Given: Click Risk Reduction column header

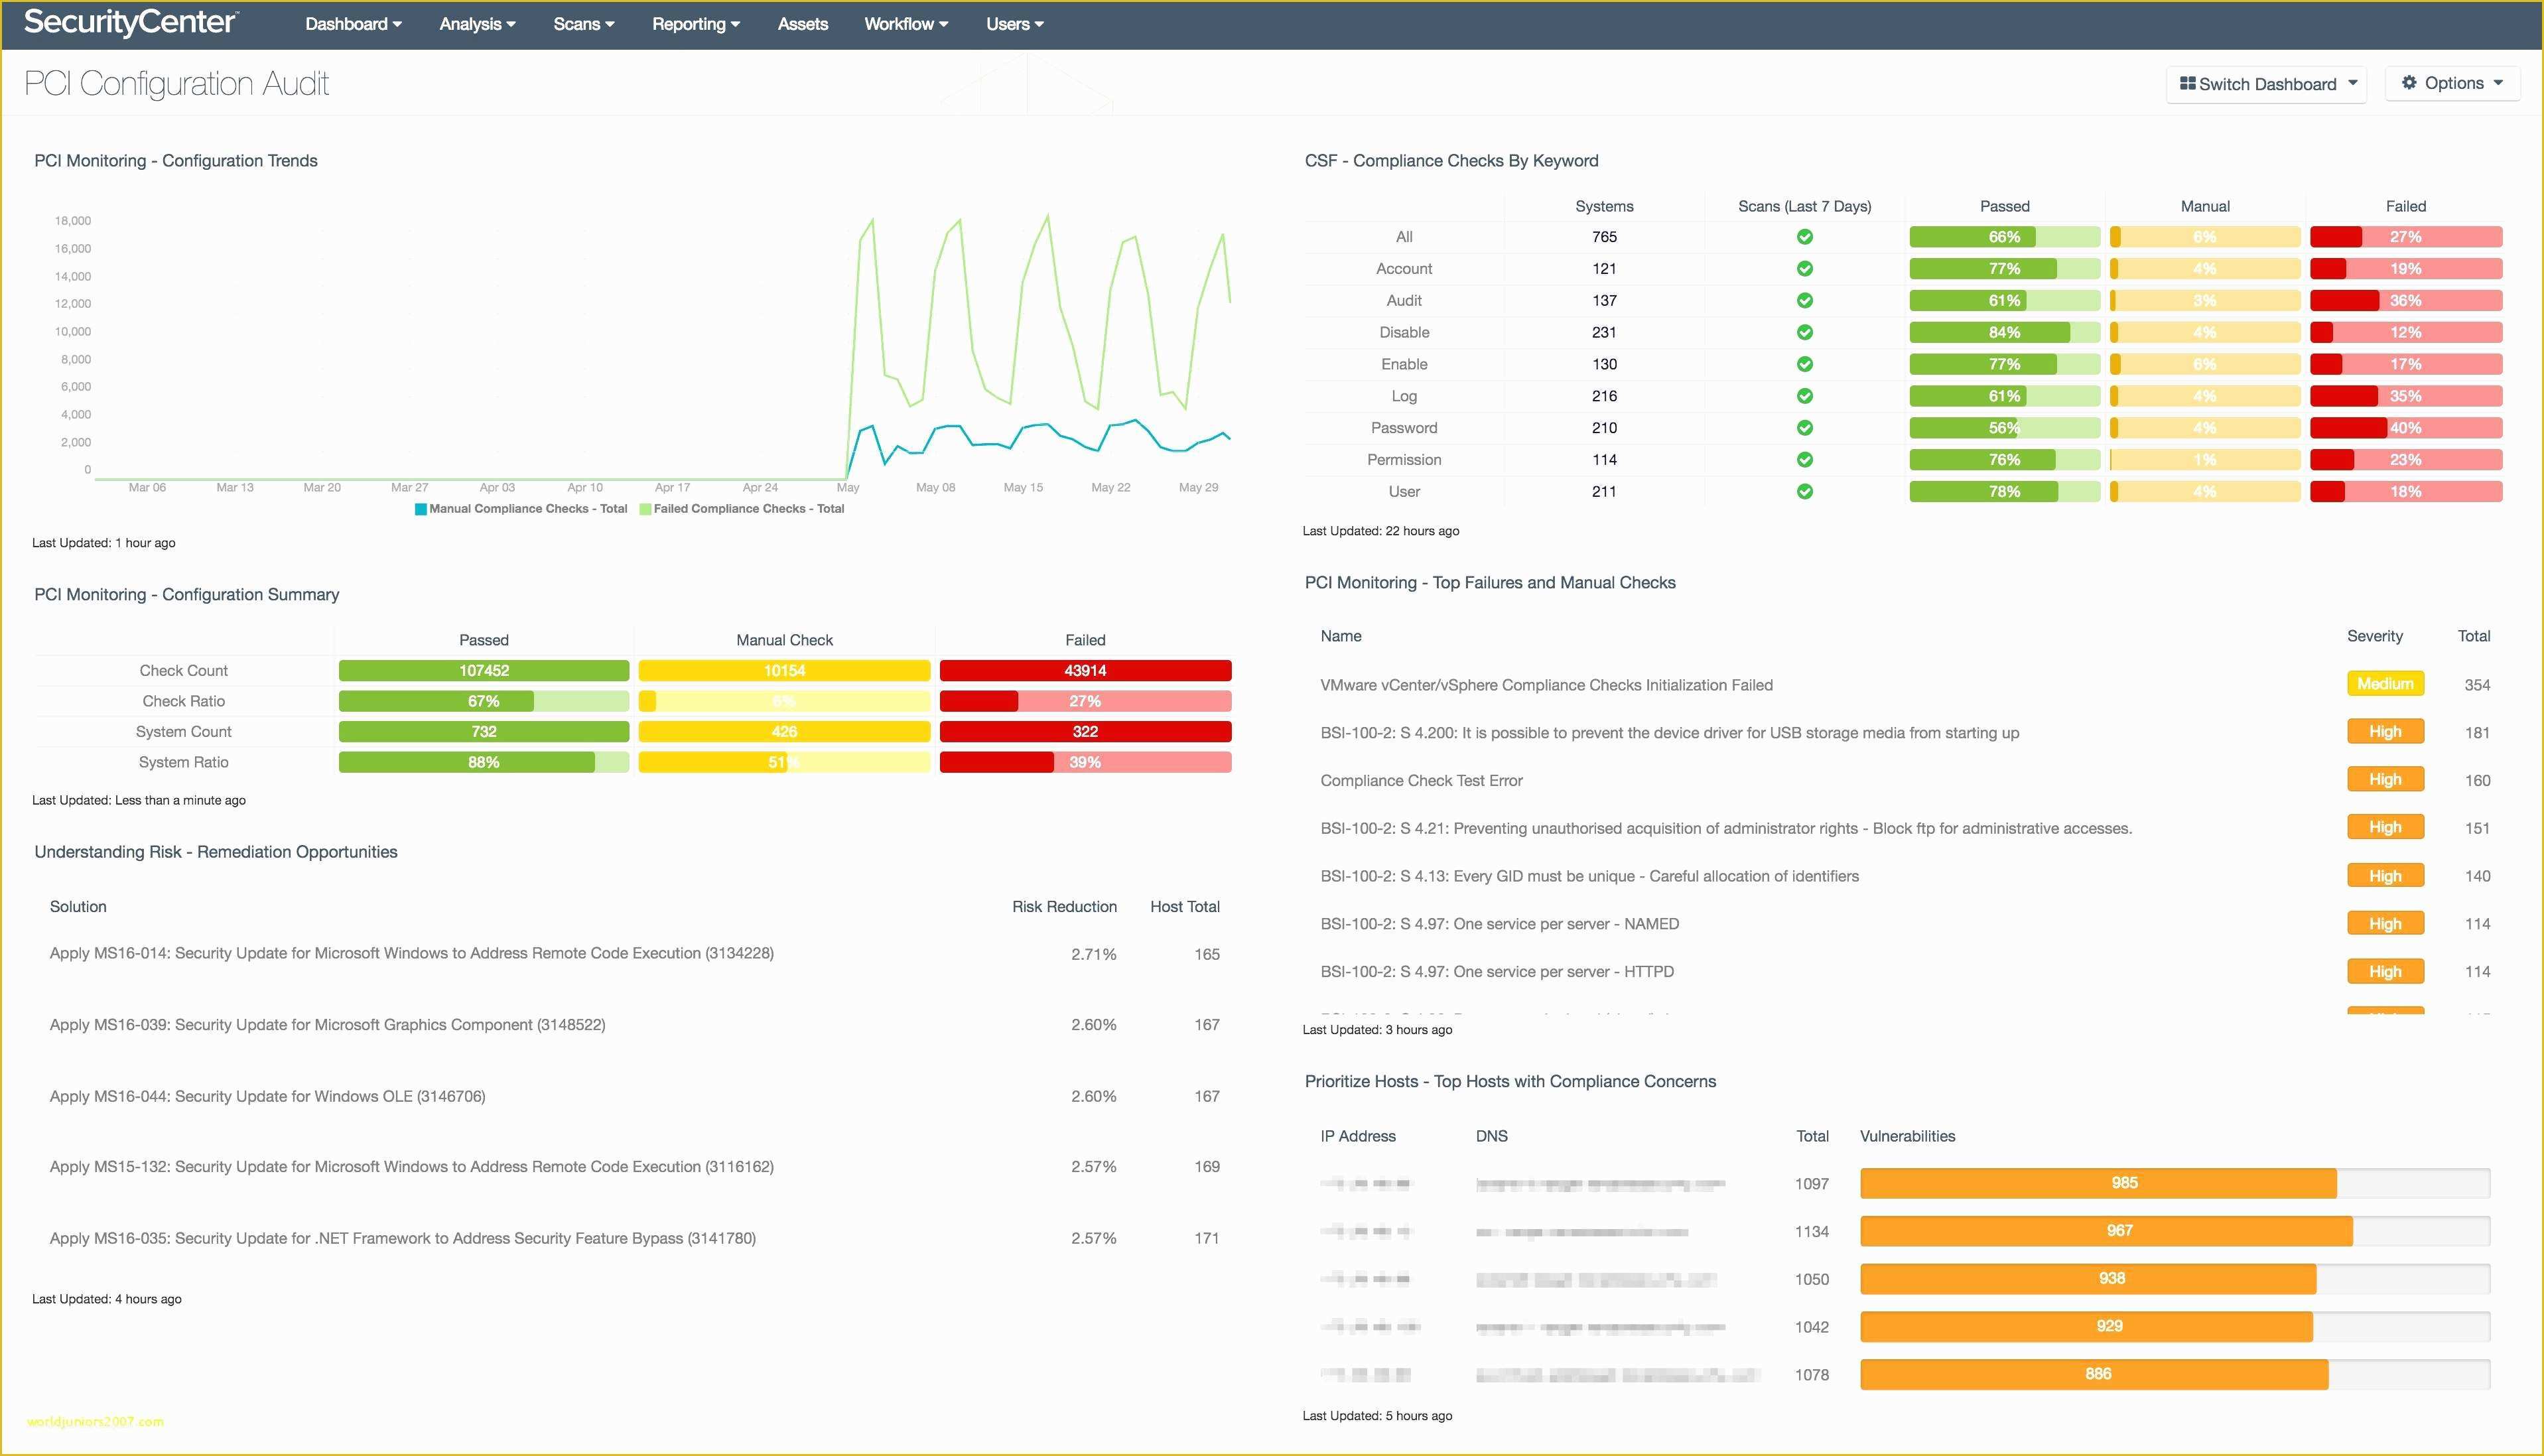Looking at the screenshot, I should [1064, 907].
